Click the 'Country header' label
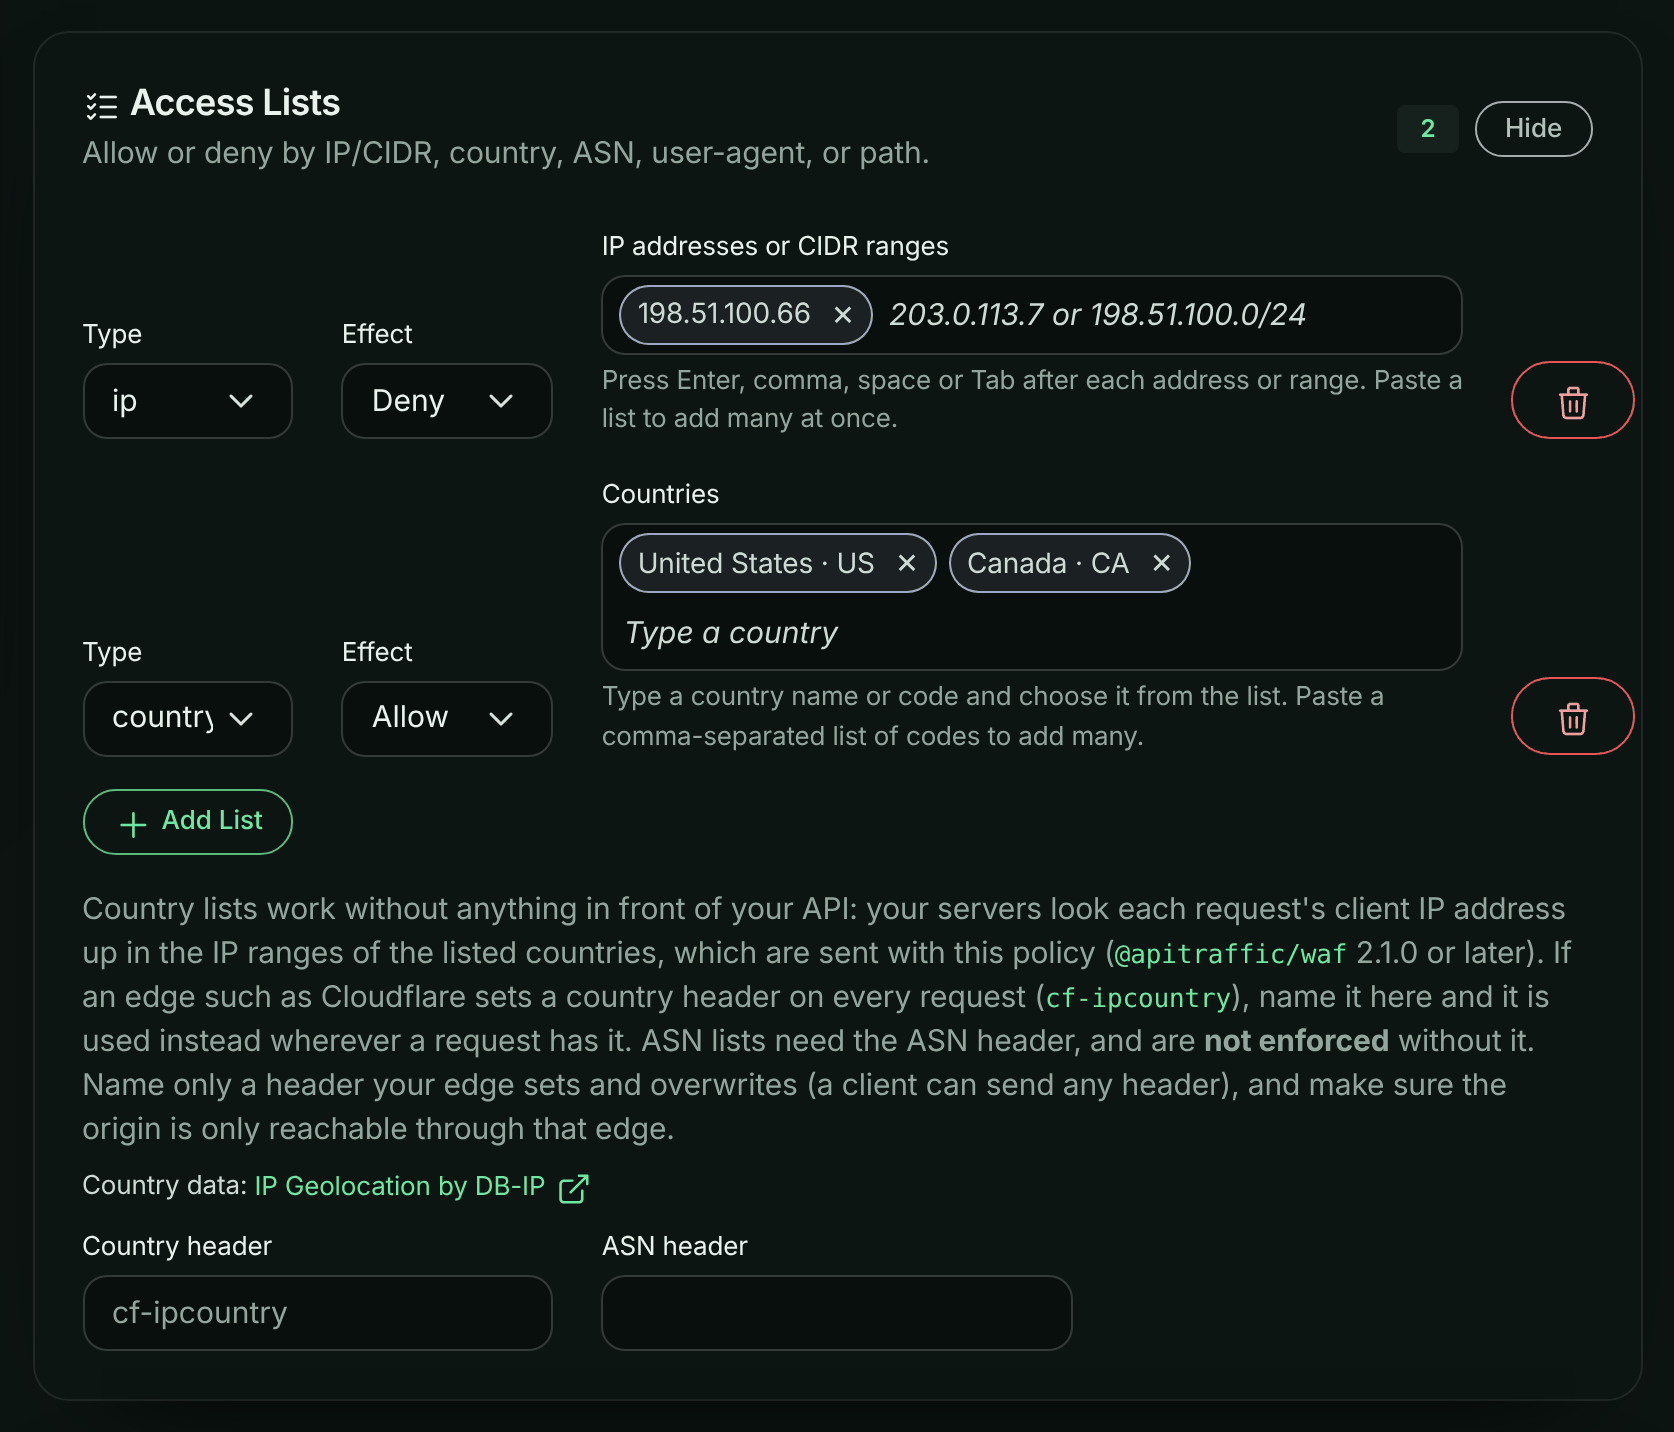 (177, 1246)
